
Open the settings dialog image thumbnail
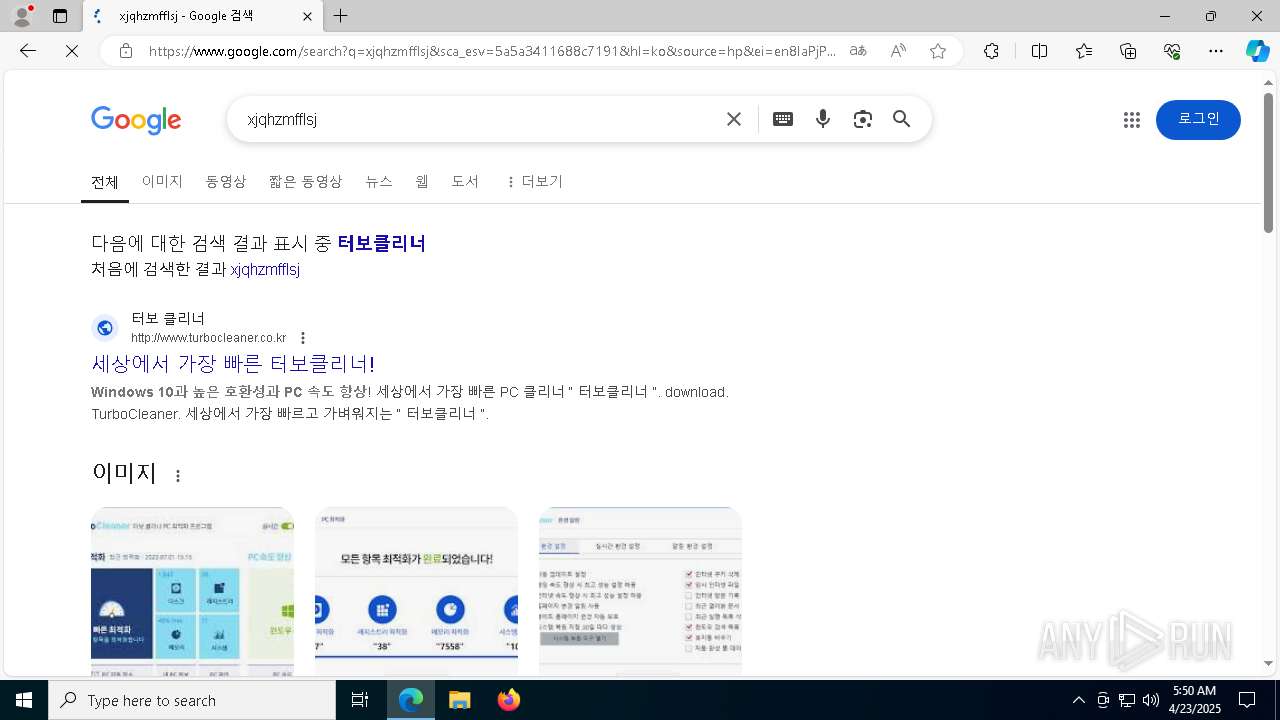[640, 591]
